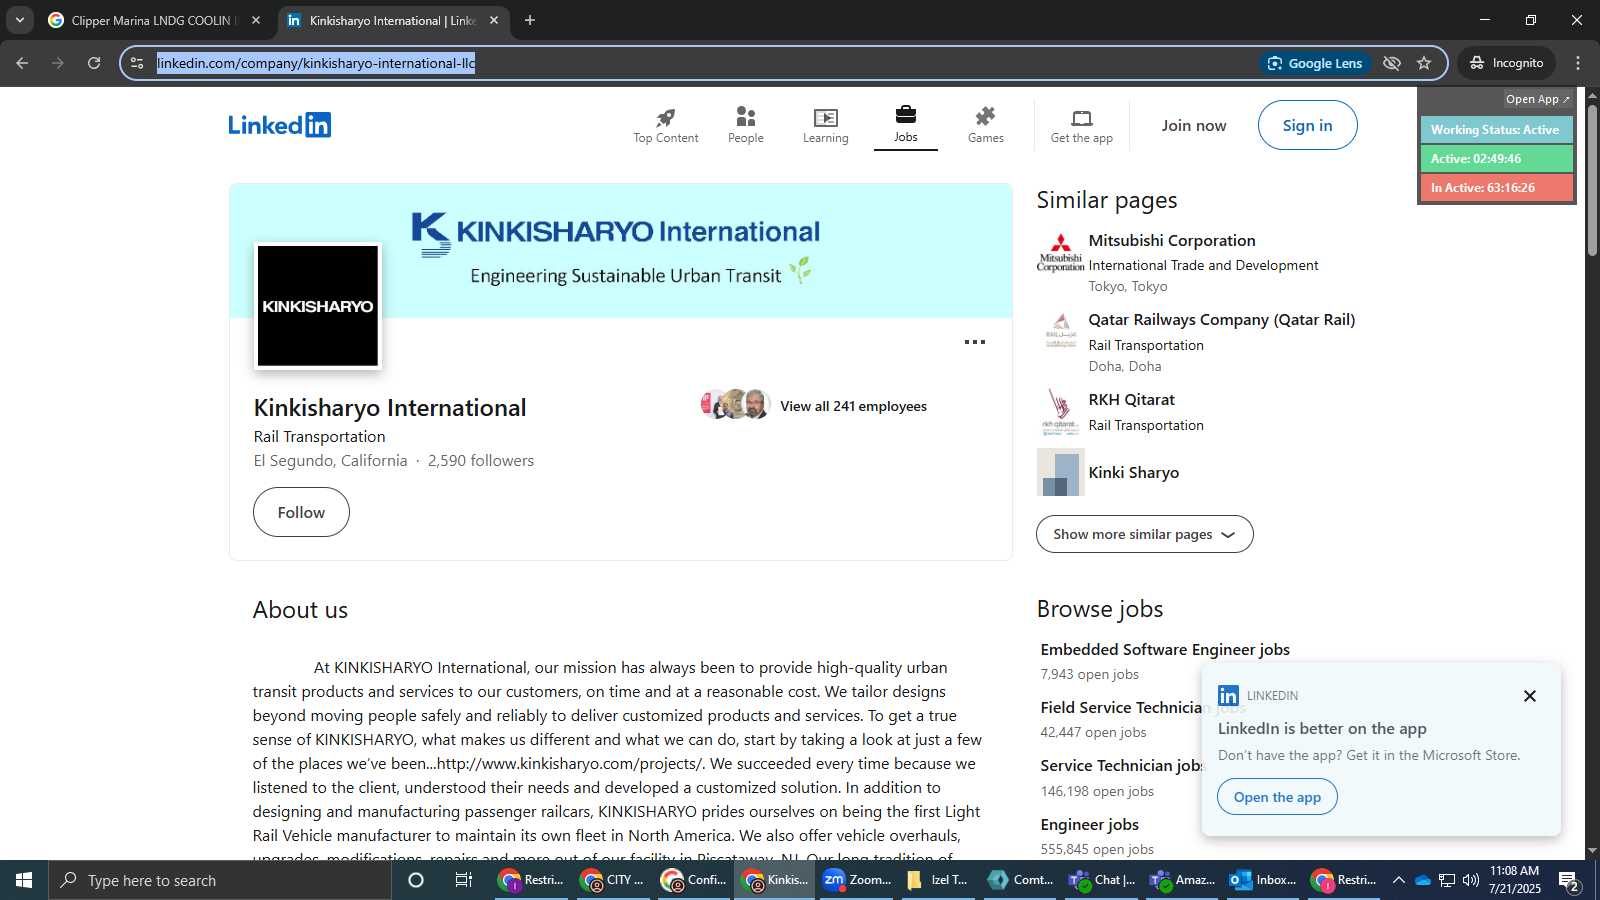Click the Join now link

(1193, 126)
